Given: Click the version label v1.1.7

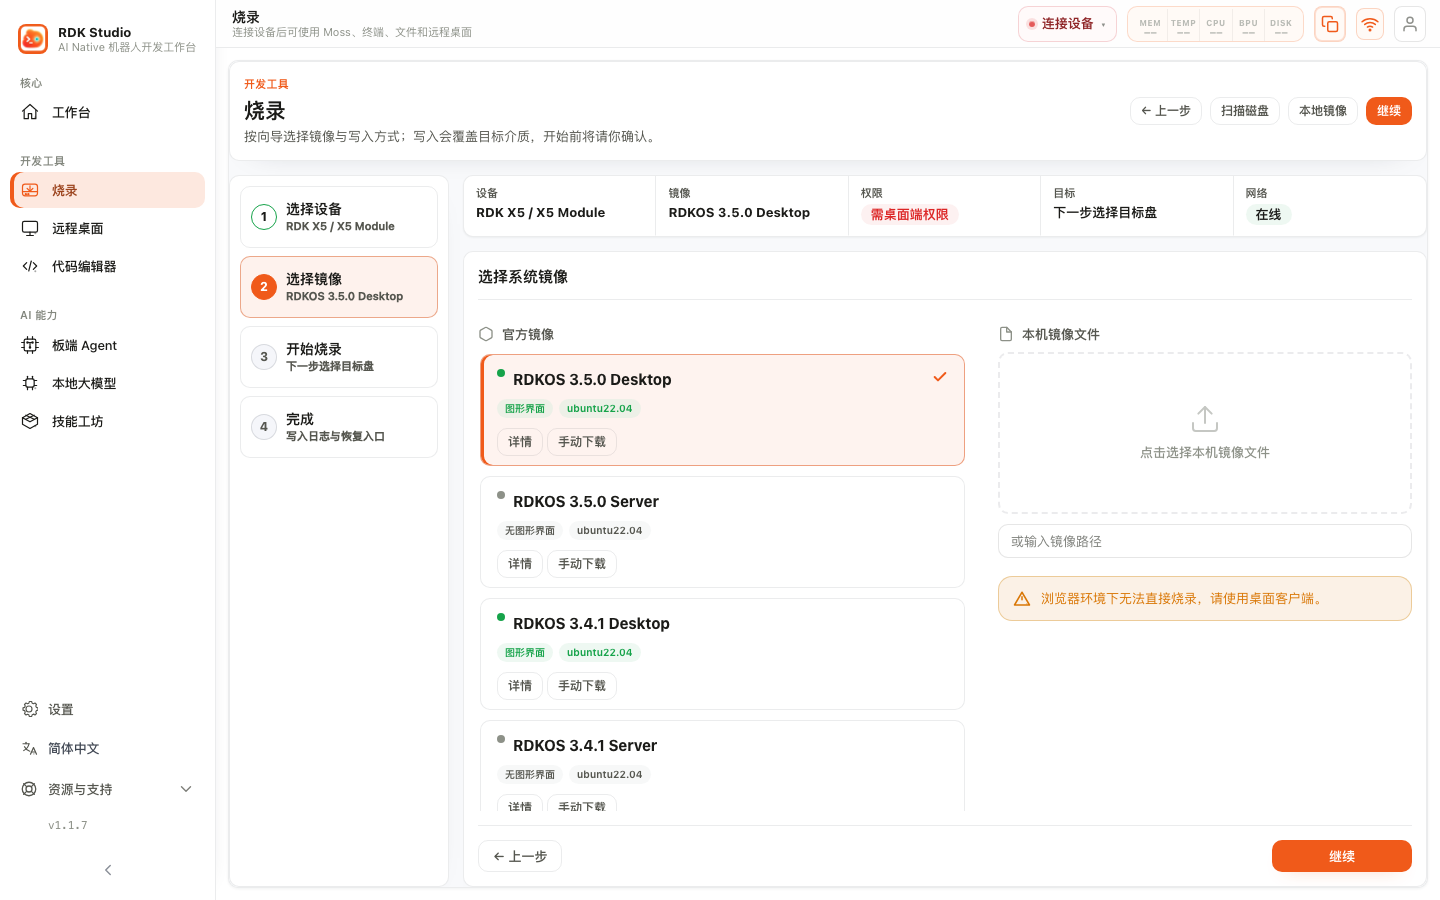Looking at the screenshot, I should pyautogui.click(x=68, y=825).
